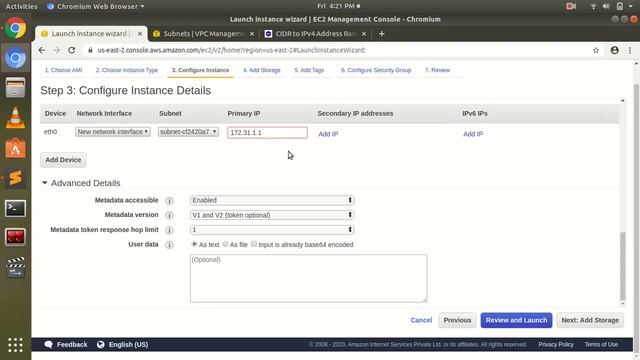The height and width of the screenshot is (360, 640).
Task: Open Chromium Web Browser app menu
Action: pos(96,6)
